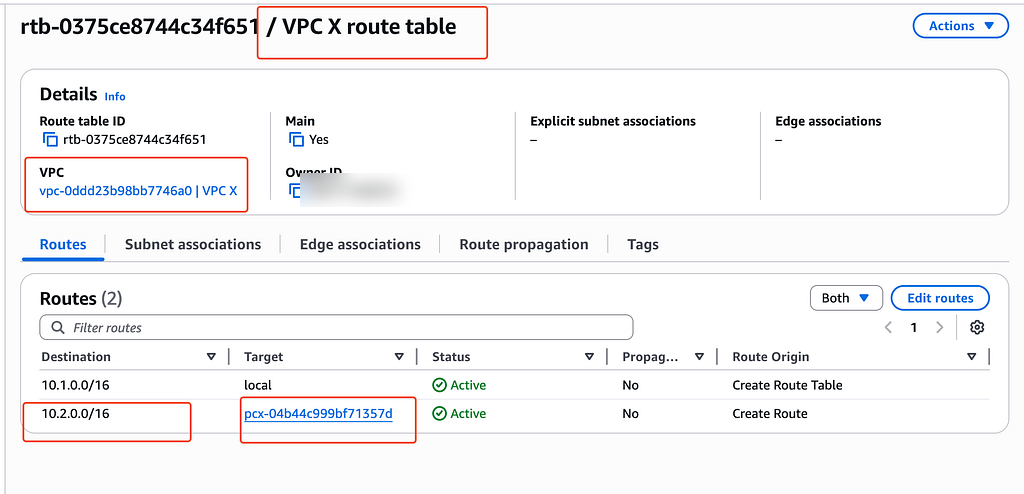Click the page number 1 indicator
The width and height of the screenshot is (1024, 494).
point(914,327)
